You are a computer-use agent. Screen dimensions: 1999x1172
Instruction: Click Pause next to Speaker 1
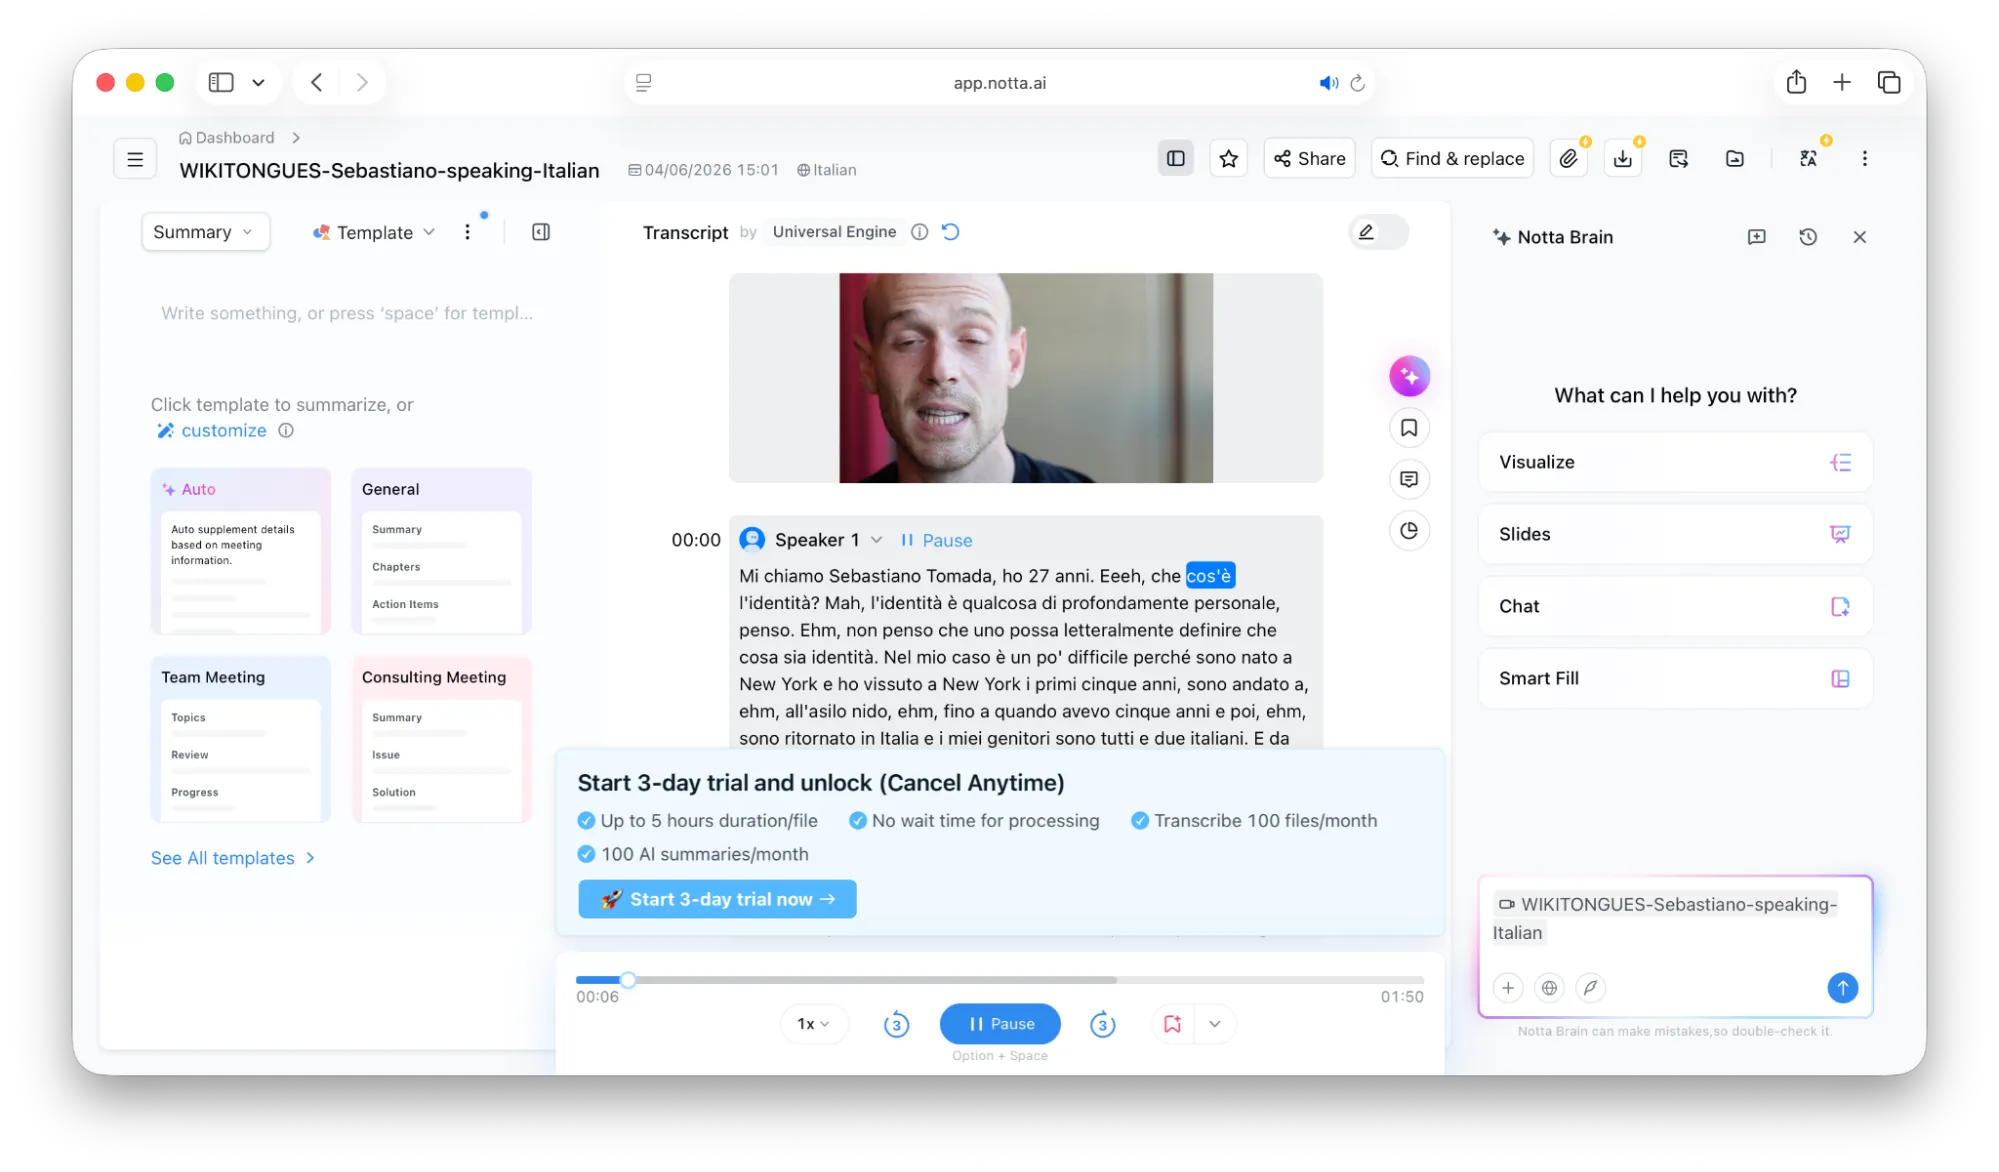coord(937,540)
